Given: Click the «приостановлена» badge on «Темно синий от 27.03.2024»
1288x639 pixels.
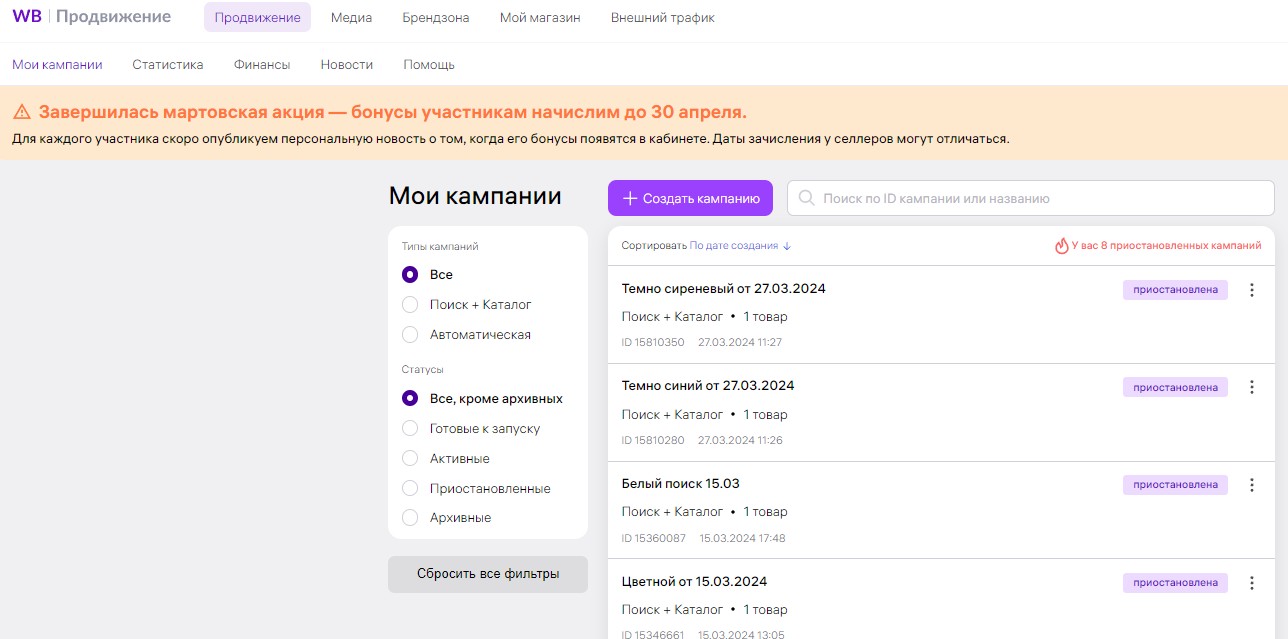Looking at the screenshot, I should (x=1176, y=387).
